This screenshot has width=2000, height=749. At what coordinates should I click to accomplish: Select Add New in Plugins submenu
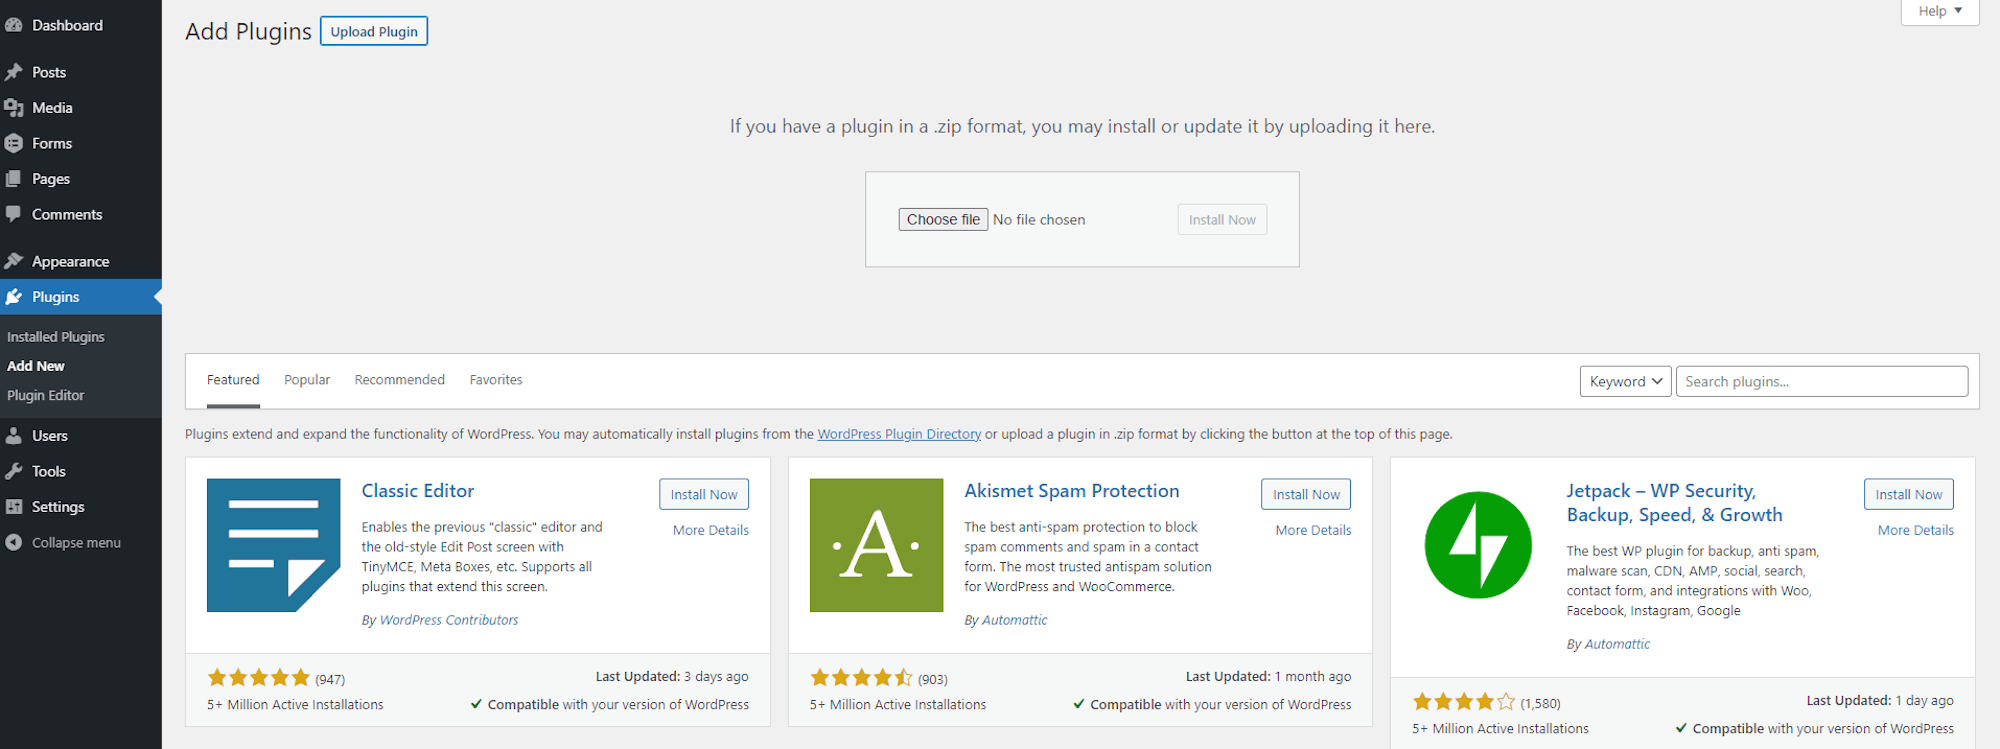pos(36,366)
